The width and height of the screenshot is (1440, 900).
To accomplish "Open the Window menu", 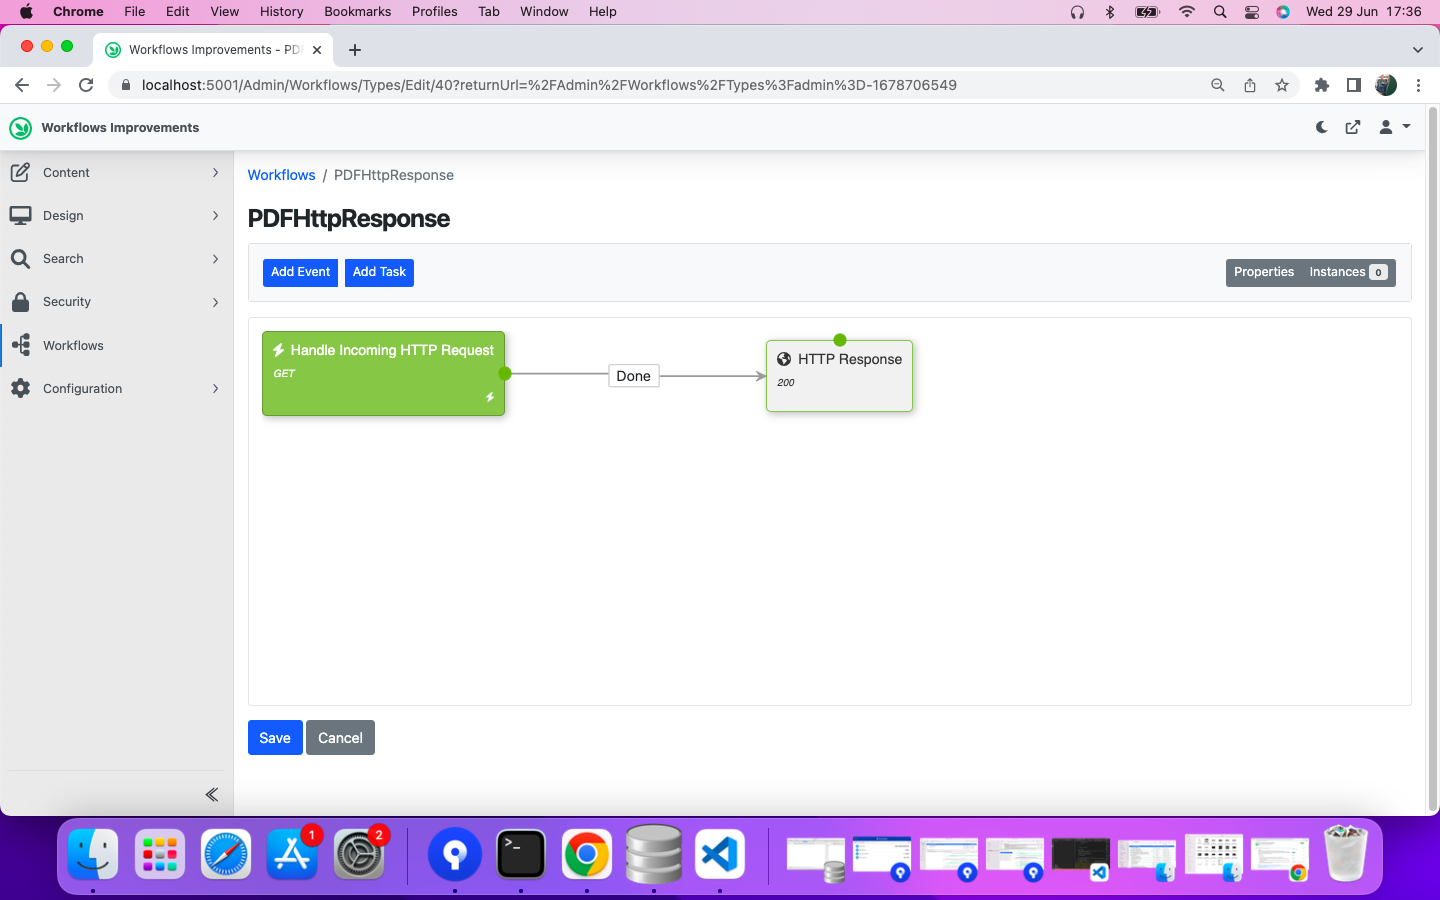I will click(544, 11).
